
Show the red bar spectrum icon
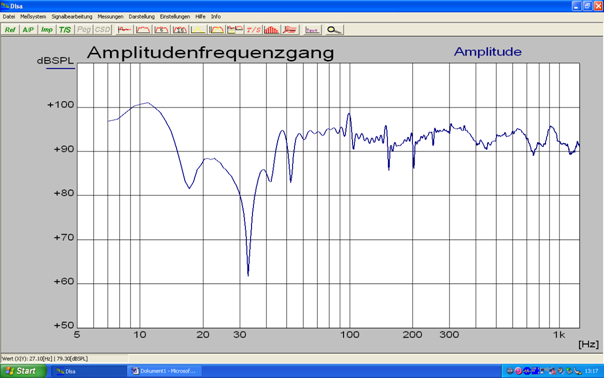272,30
